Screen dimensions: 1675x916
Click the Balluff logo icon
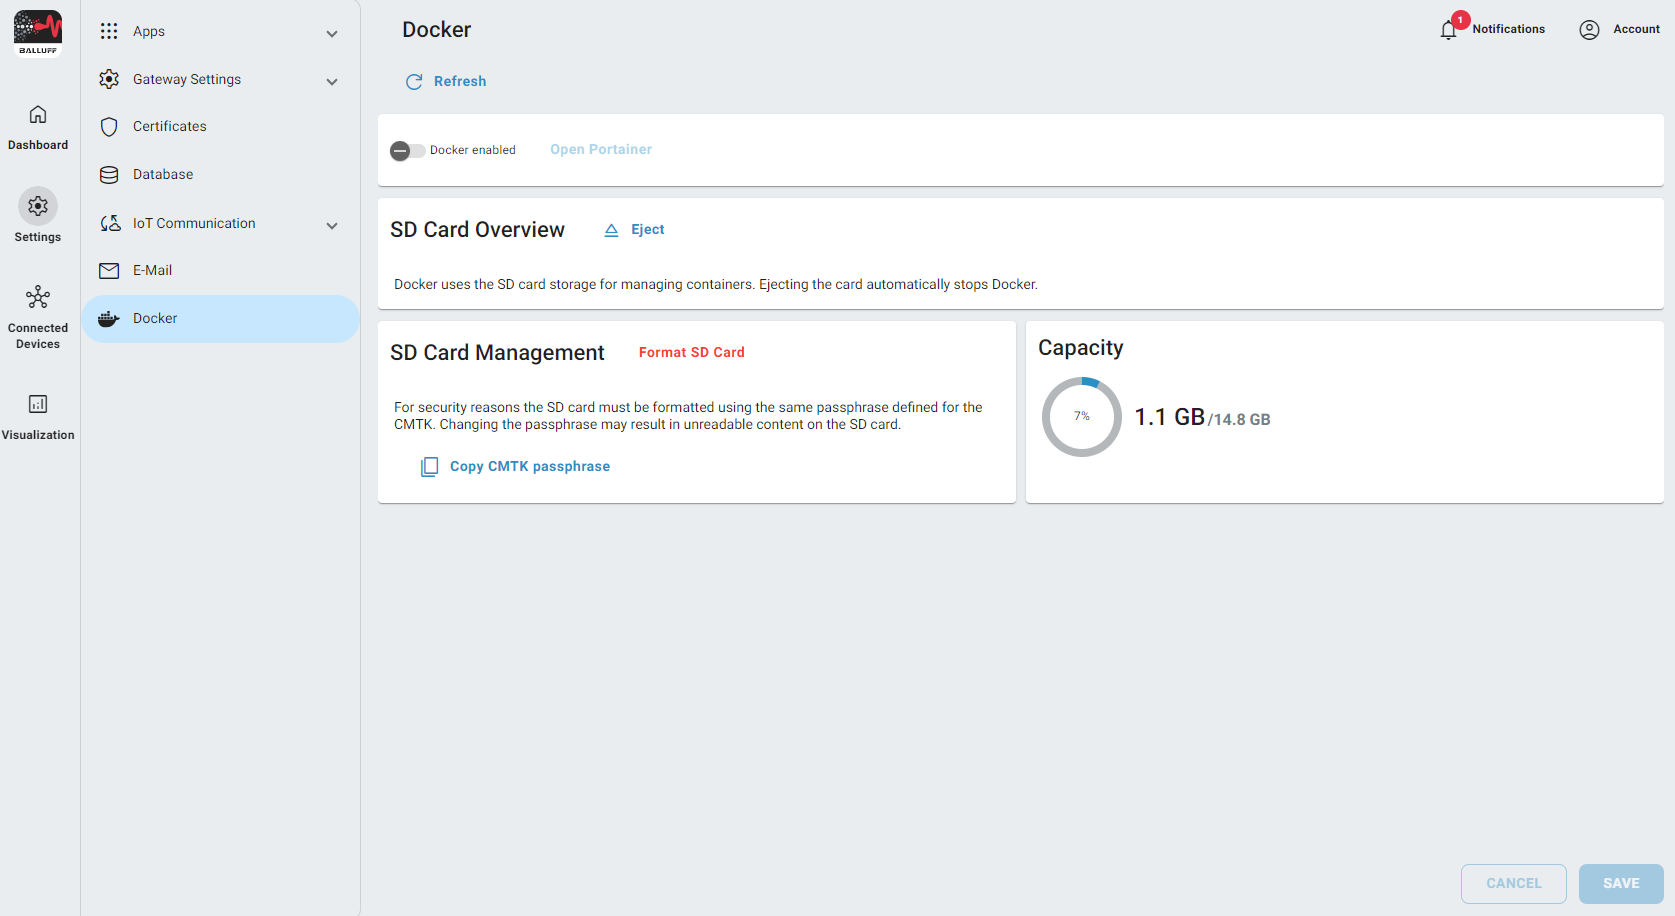click(x=38, y=32)
